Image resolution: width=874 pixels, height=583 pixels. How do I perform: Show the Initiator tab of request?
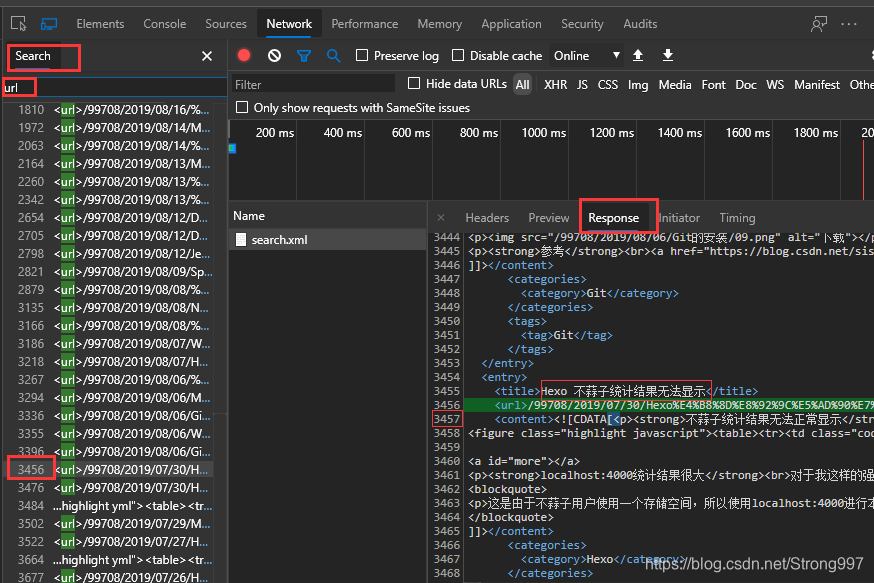pos(679,218)
